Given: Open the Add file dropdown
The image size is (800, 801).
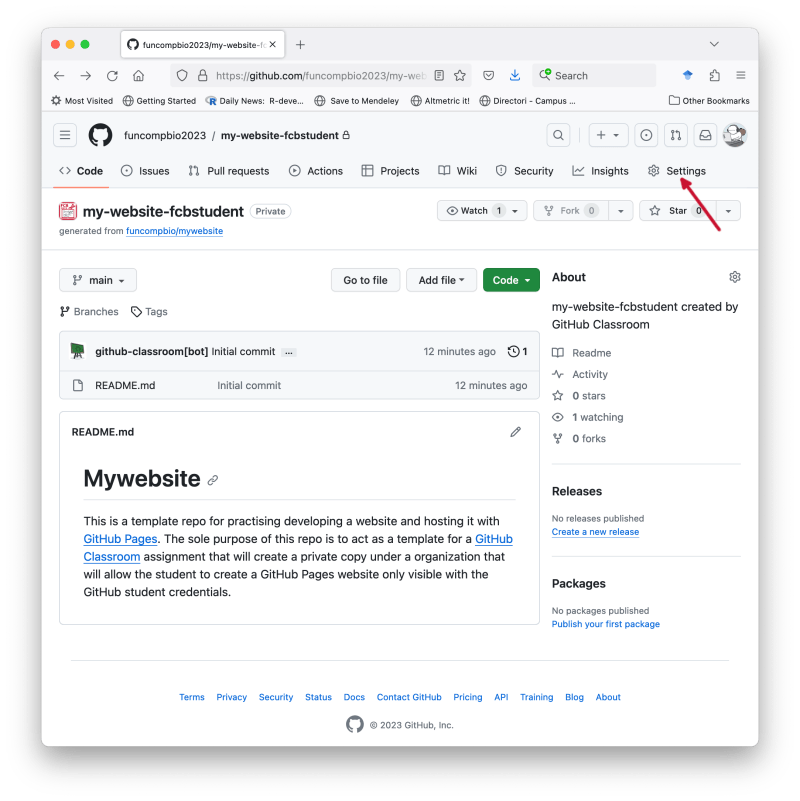Looking at the screenshot, I should pyautogui.click(x=441, y=280).
